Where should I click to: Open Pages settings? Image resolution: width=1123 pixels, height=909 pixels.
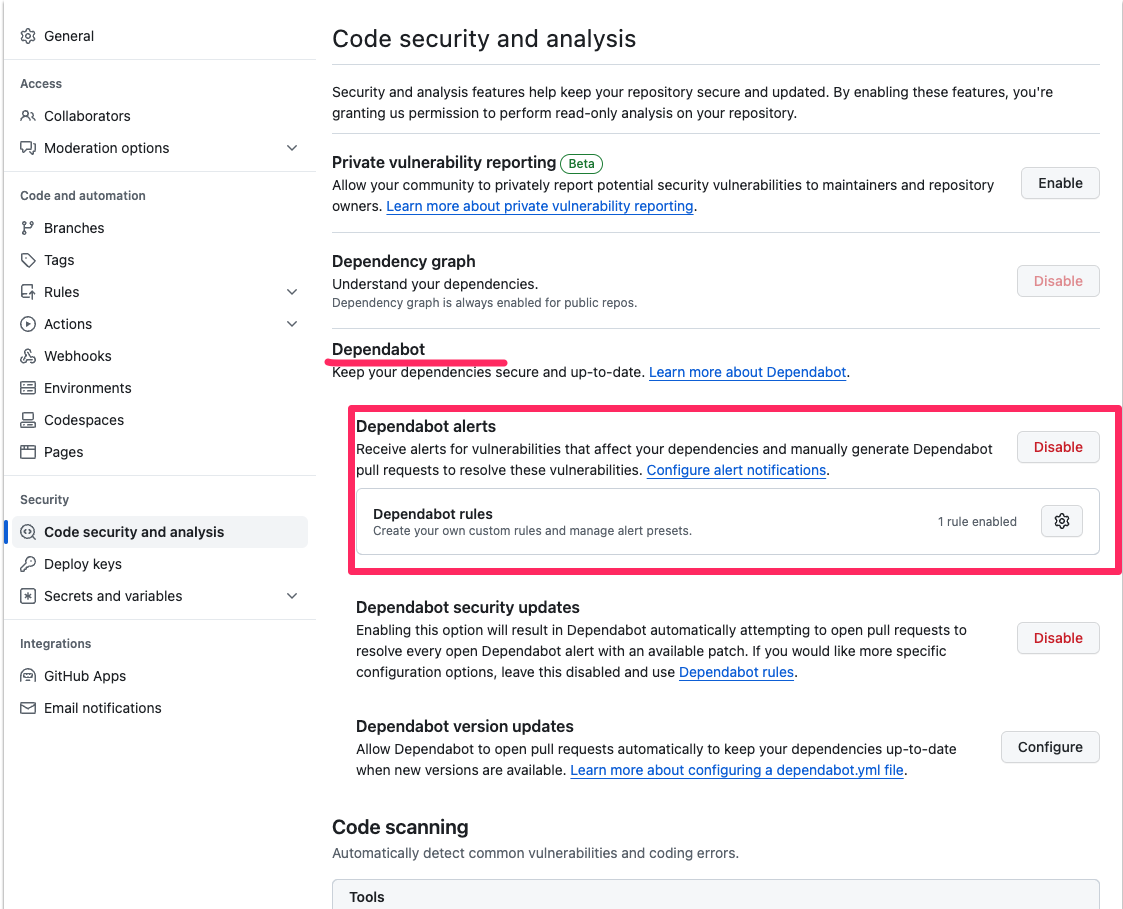click(x=63, y=452)
